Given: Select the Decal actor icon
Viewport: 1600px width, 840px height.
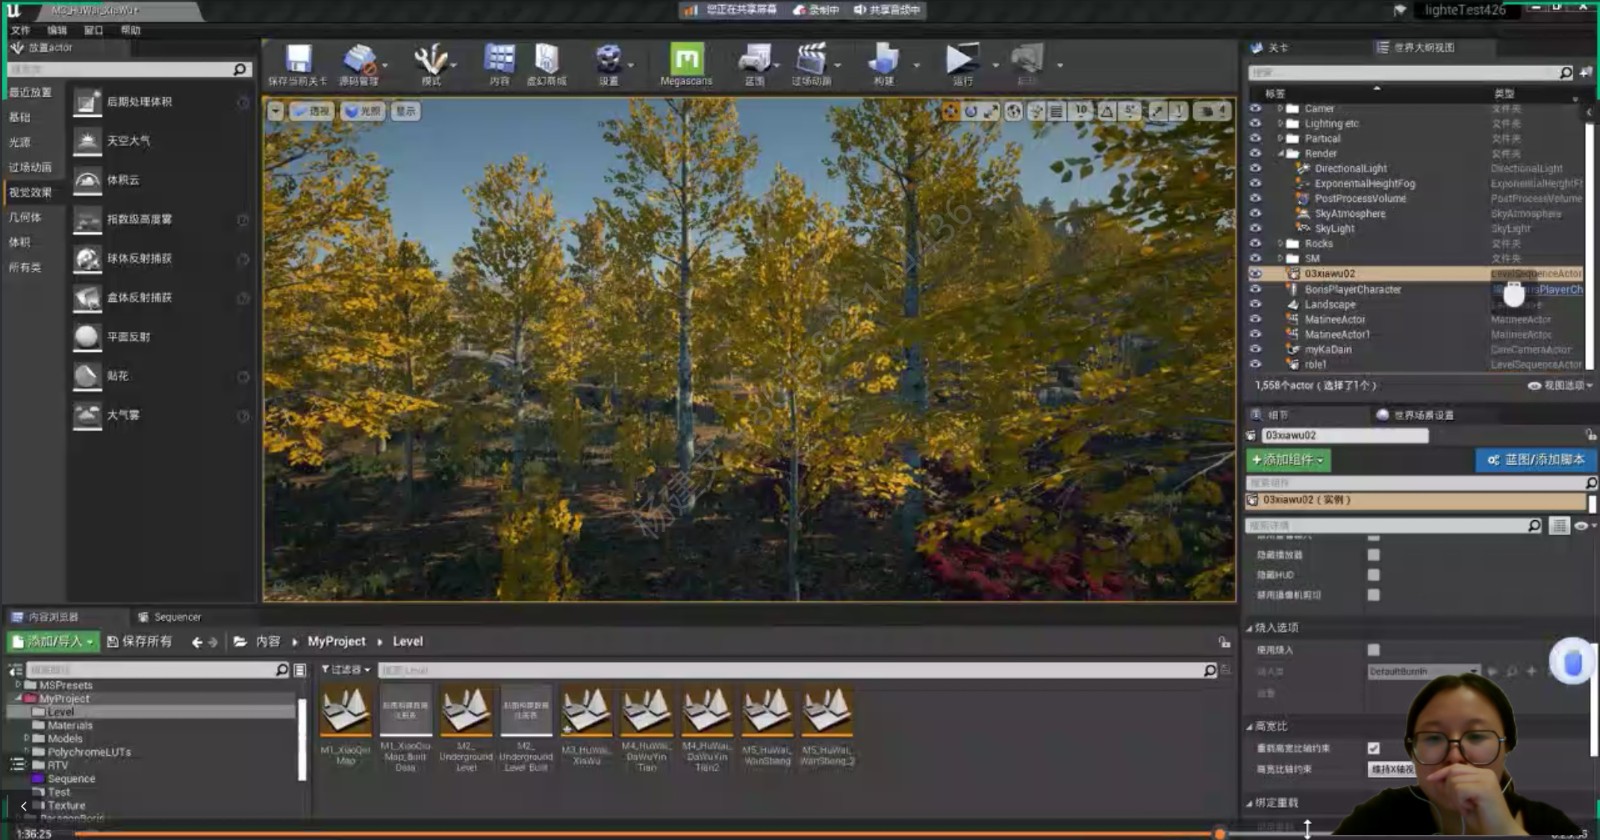Looking at the screenshot, I should coord(88,376).
